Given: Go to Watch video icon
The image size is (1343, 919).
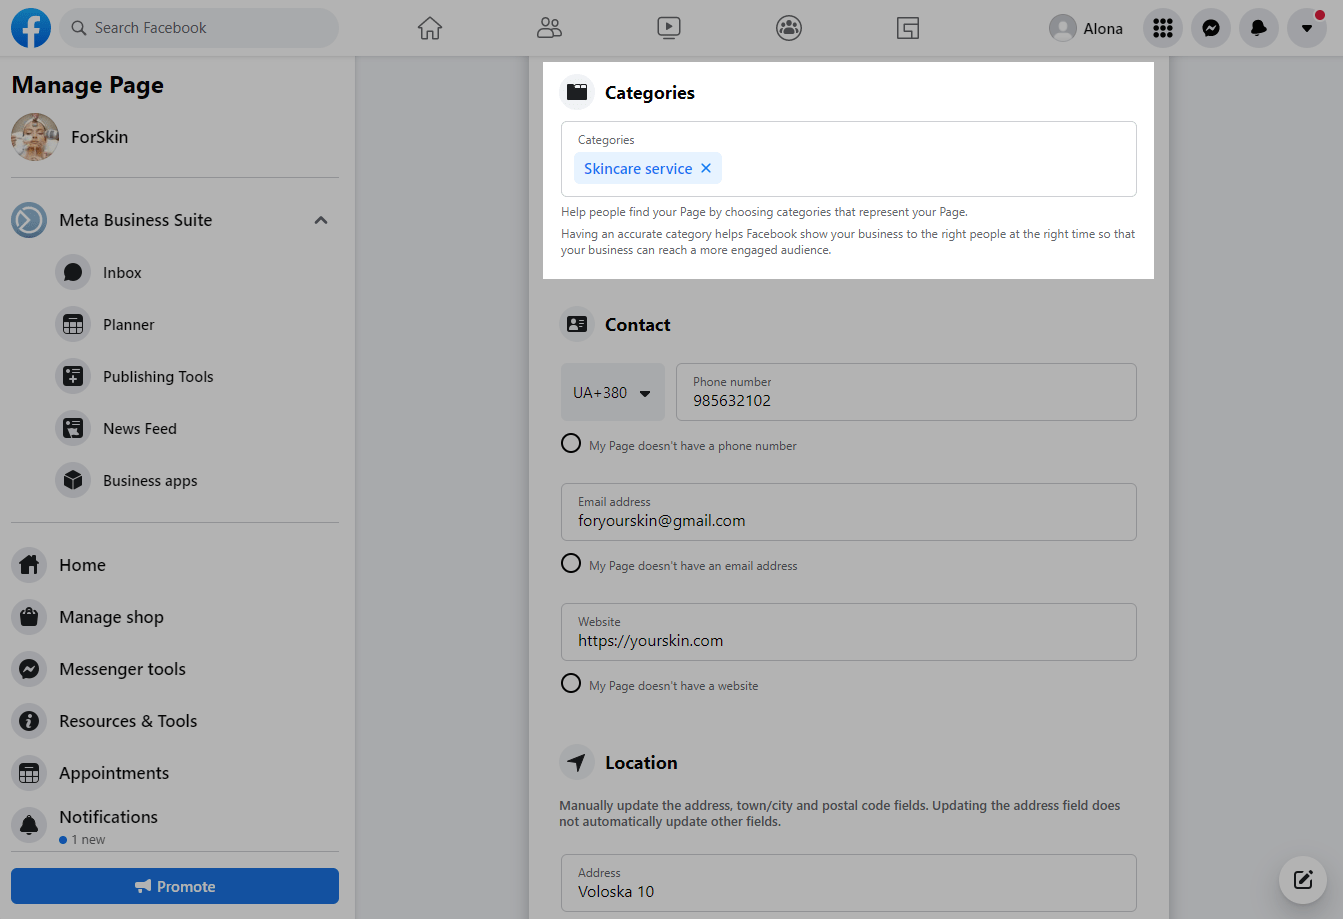Looking at the screenshot, I should [x=669, y=28].
